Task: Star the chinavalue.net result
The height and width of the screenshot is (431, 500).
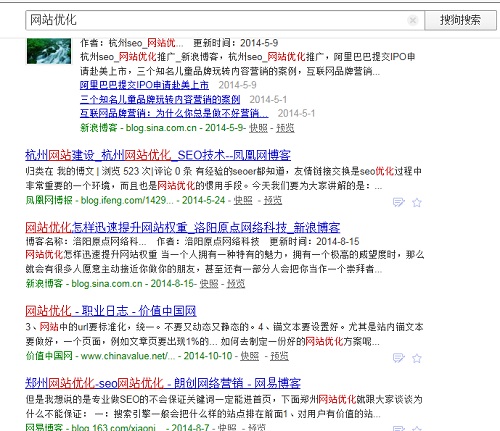Action: [417, 358]
